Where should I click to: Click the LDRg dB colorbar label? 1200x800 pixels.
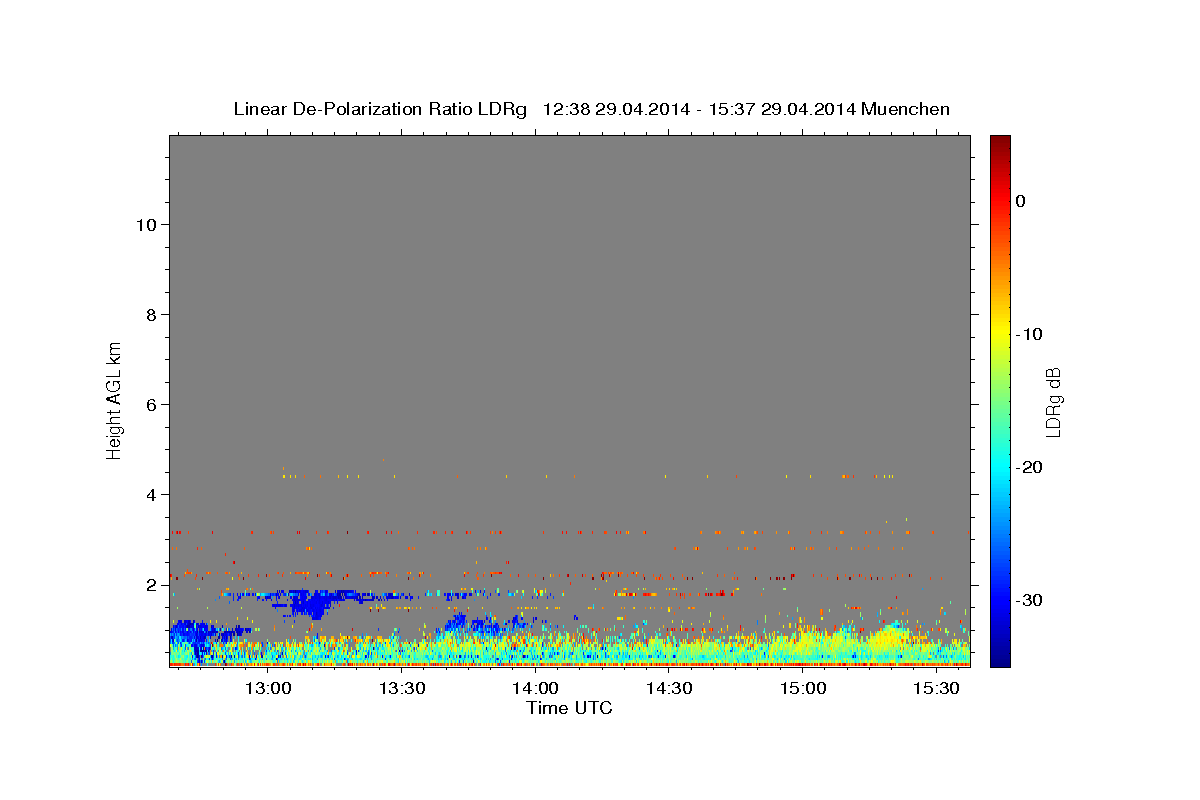pos(1053,401)
